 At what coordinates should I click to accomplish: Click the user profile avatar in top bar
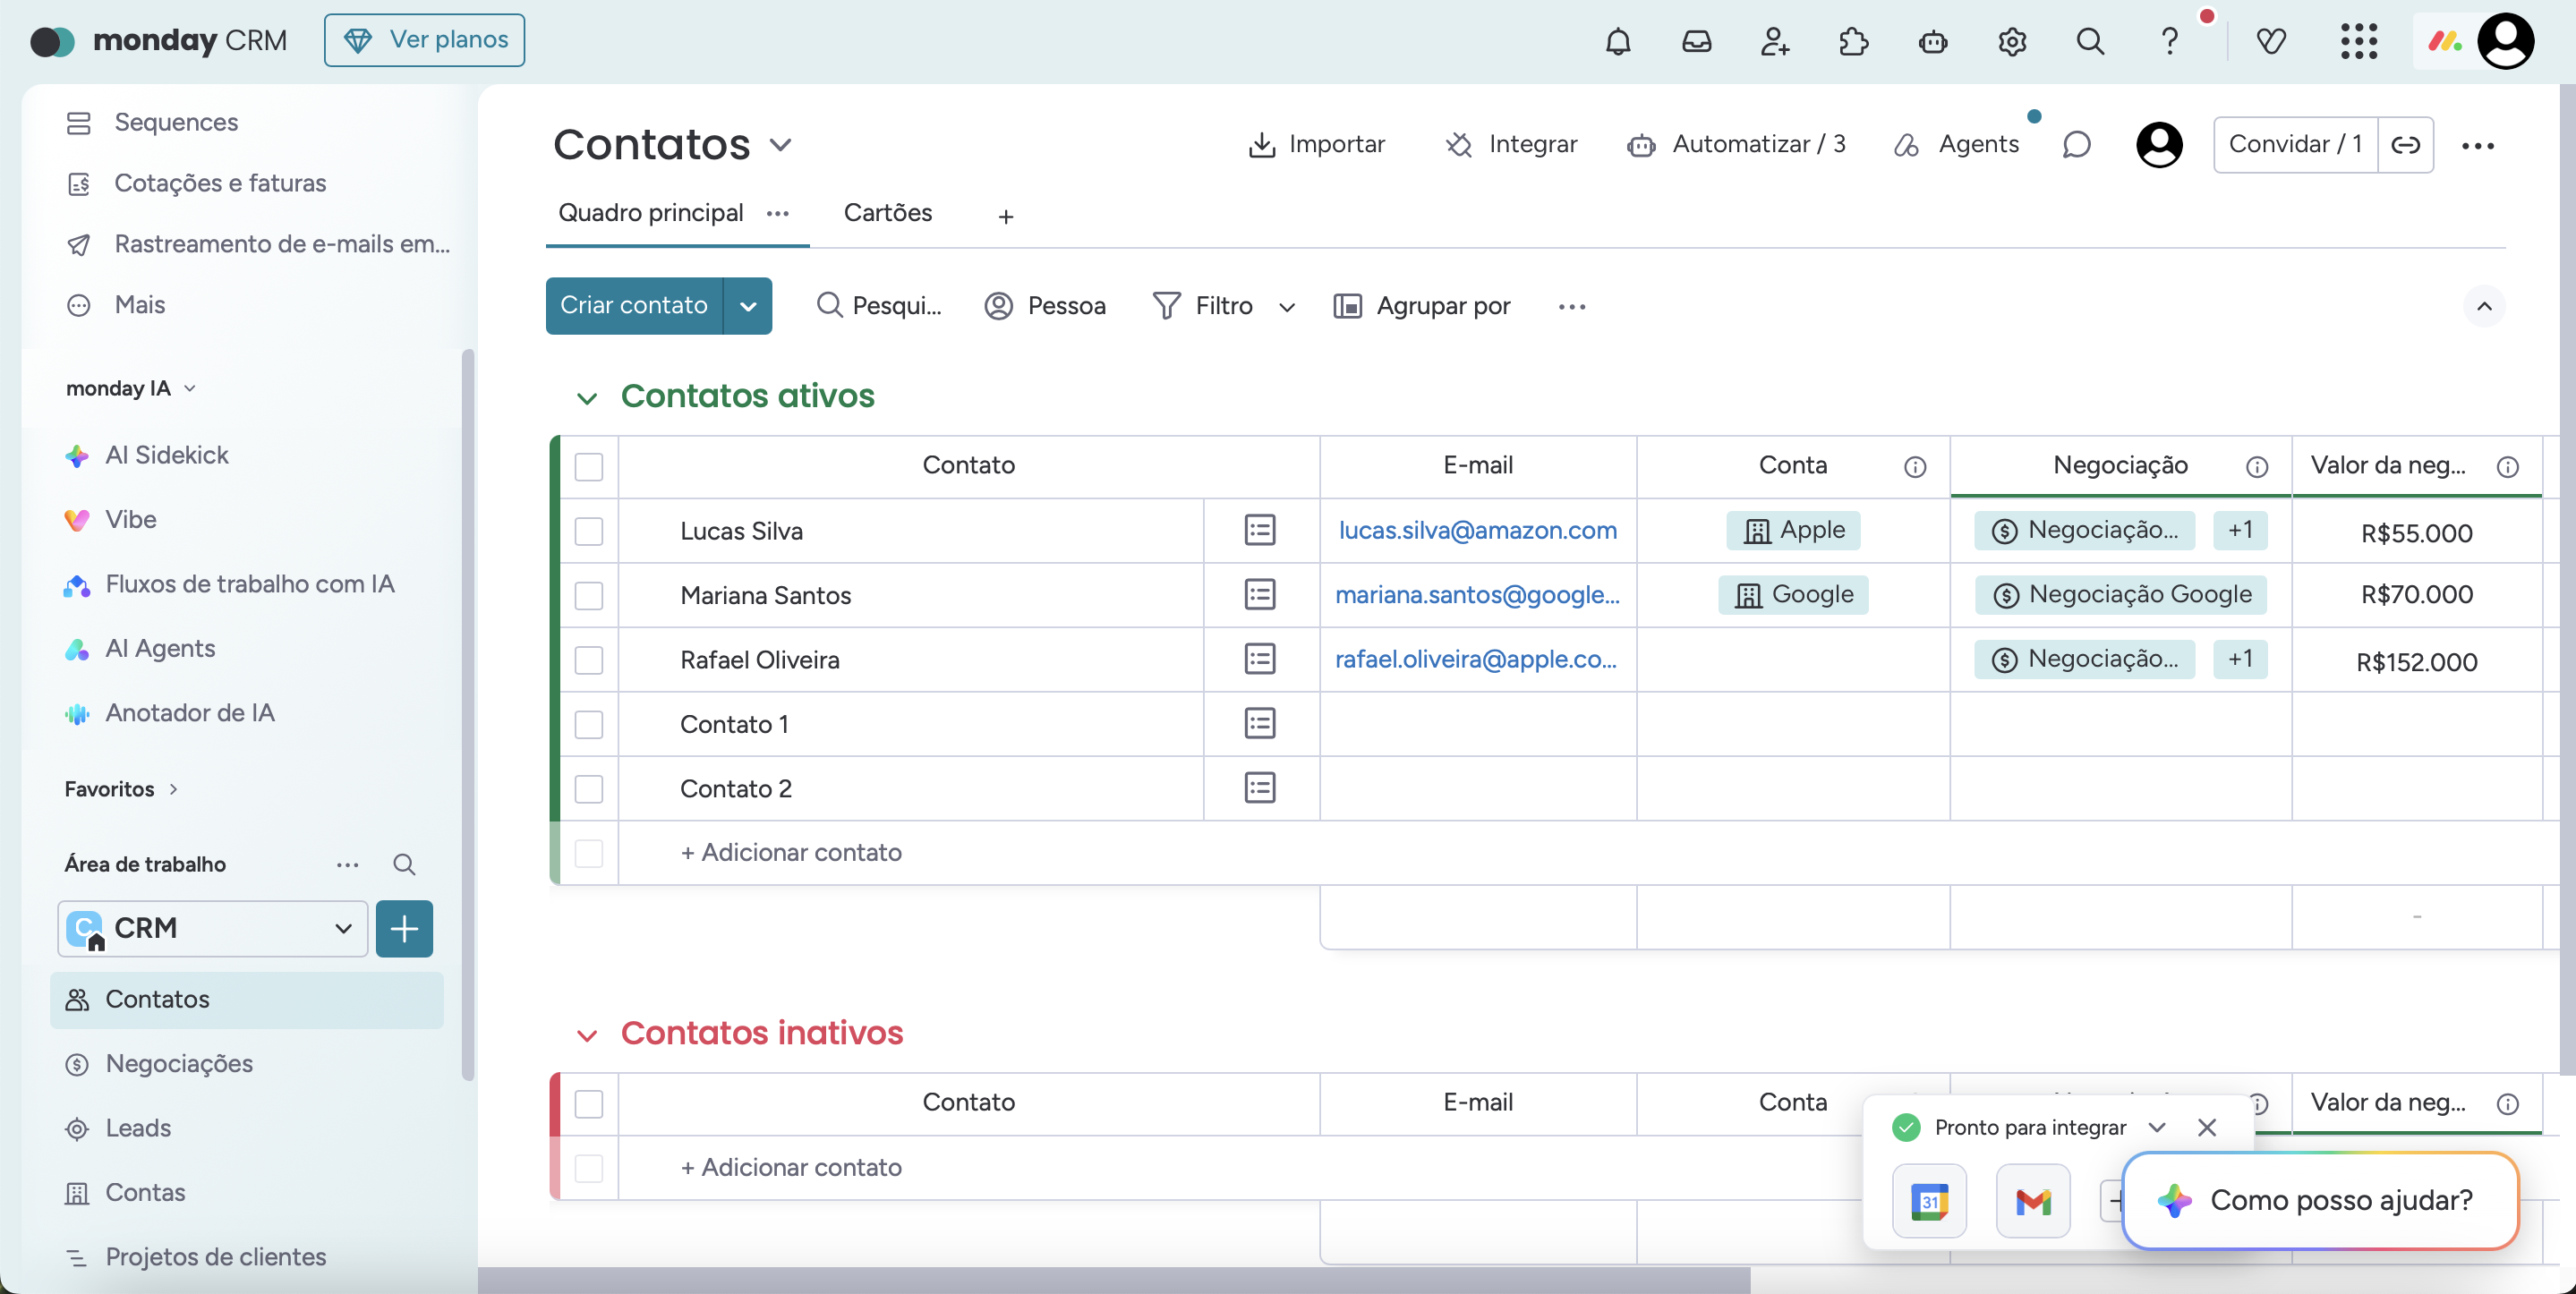[x=2505, y=41]
